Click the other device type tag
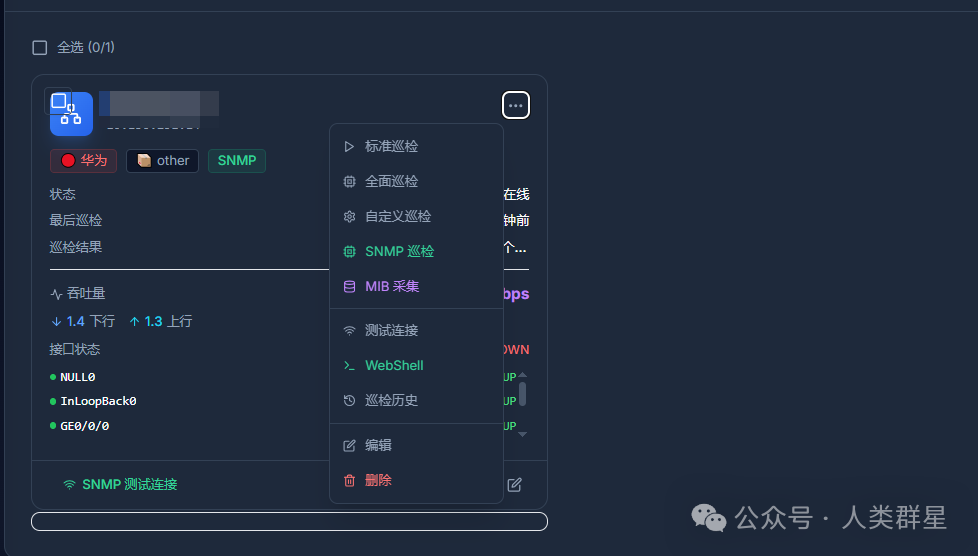The width and height of the screenshot is (978, 556). (162, 160)
